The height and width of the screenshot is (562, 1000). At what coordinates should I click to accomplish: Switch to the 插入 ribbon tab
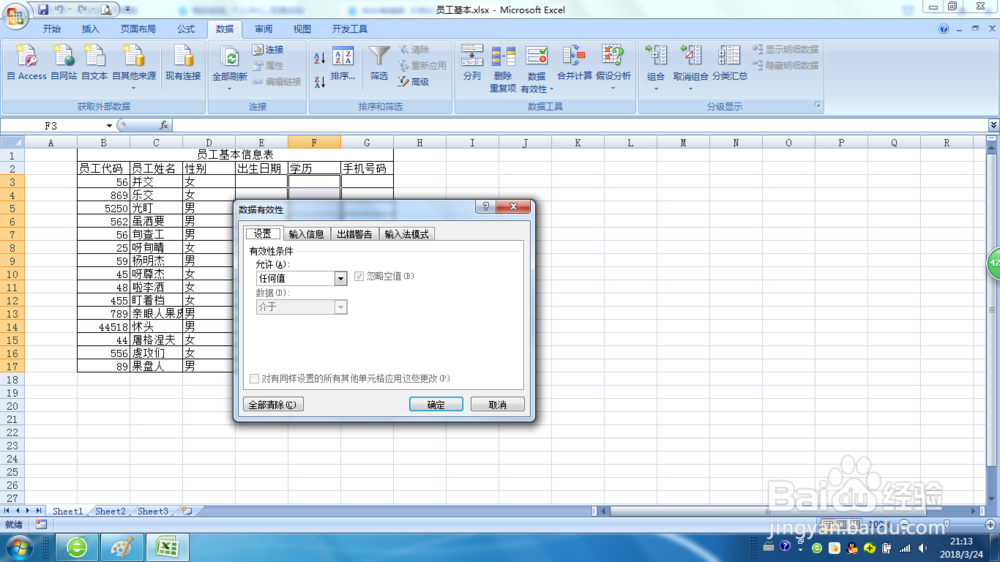point(91,29)
